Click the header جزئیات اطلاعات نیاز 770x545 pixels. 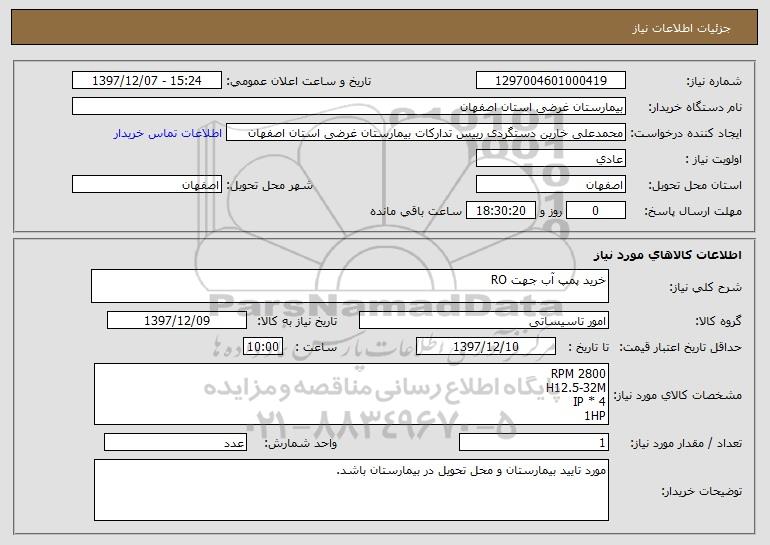pos(681,28)
